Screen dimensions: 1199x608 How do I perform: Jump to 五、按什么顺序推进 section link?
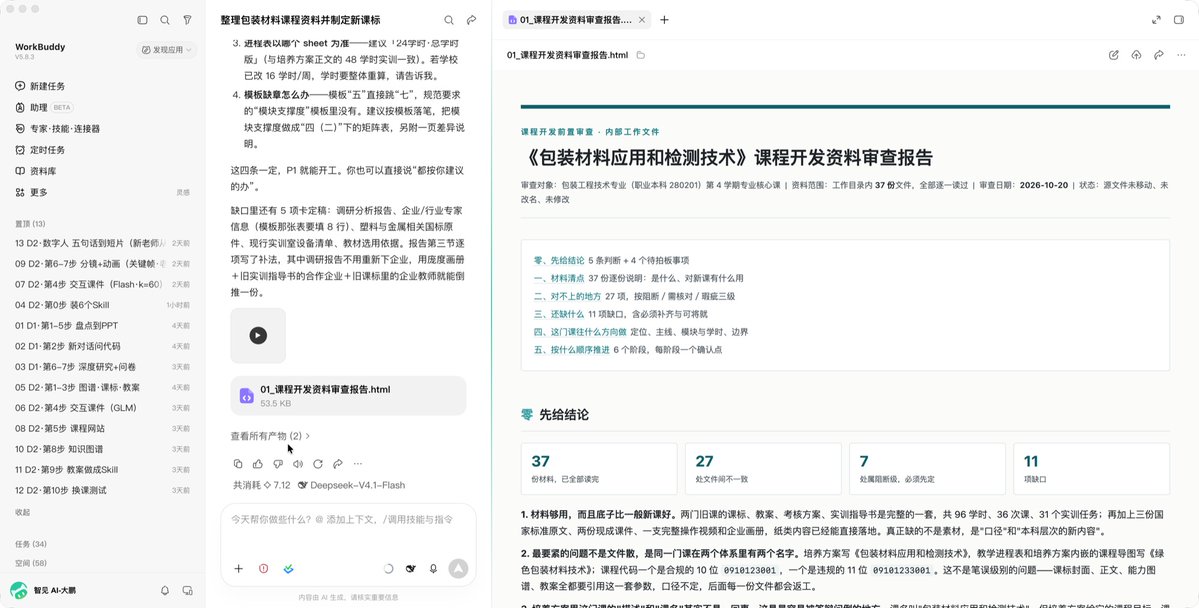pyautogui.click(x=572, y=350)
